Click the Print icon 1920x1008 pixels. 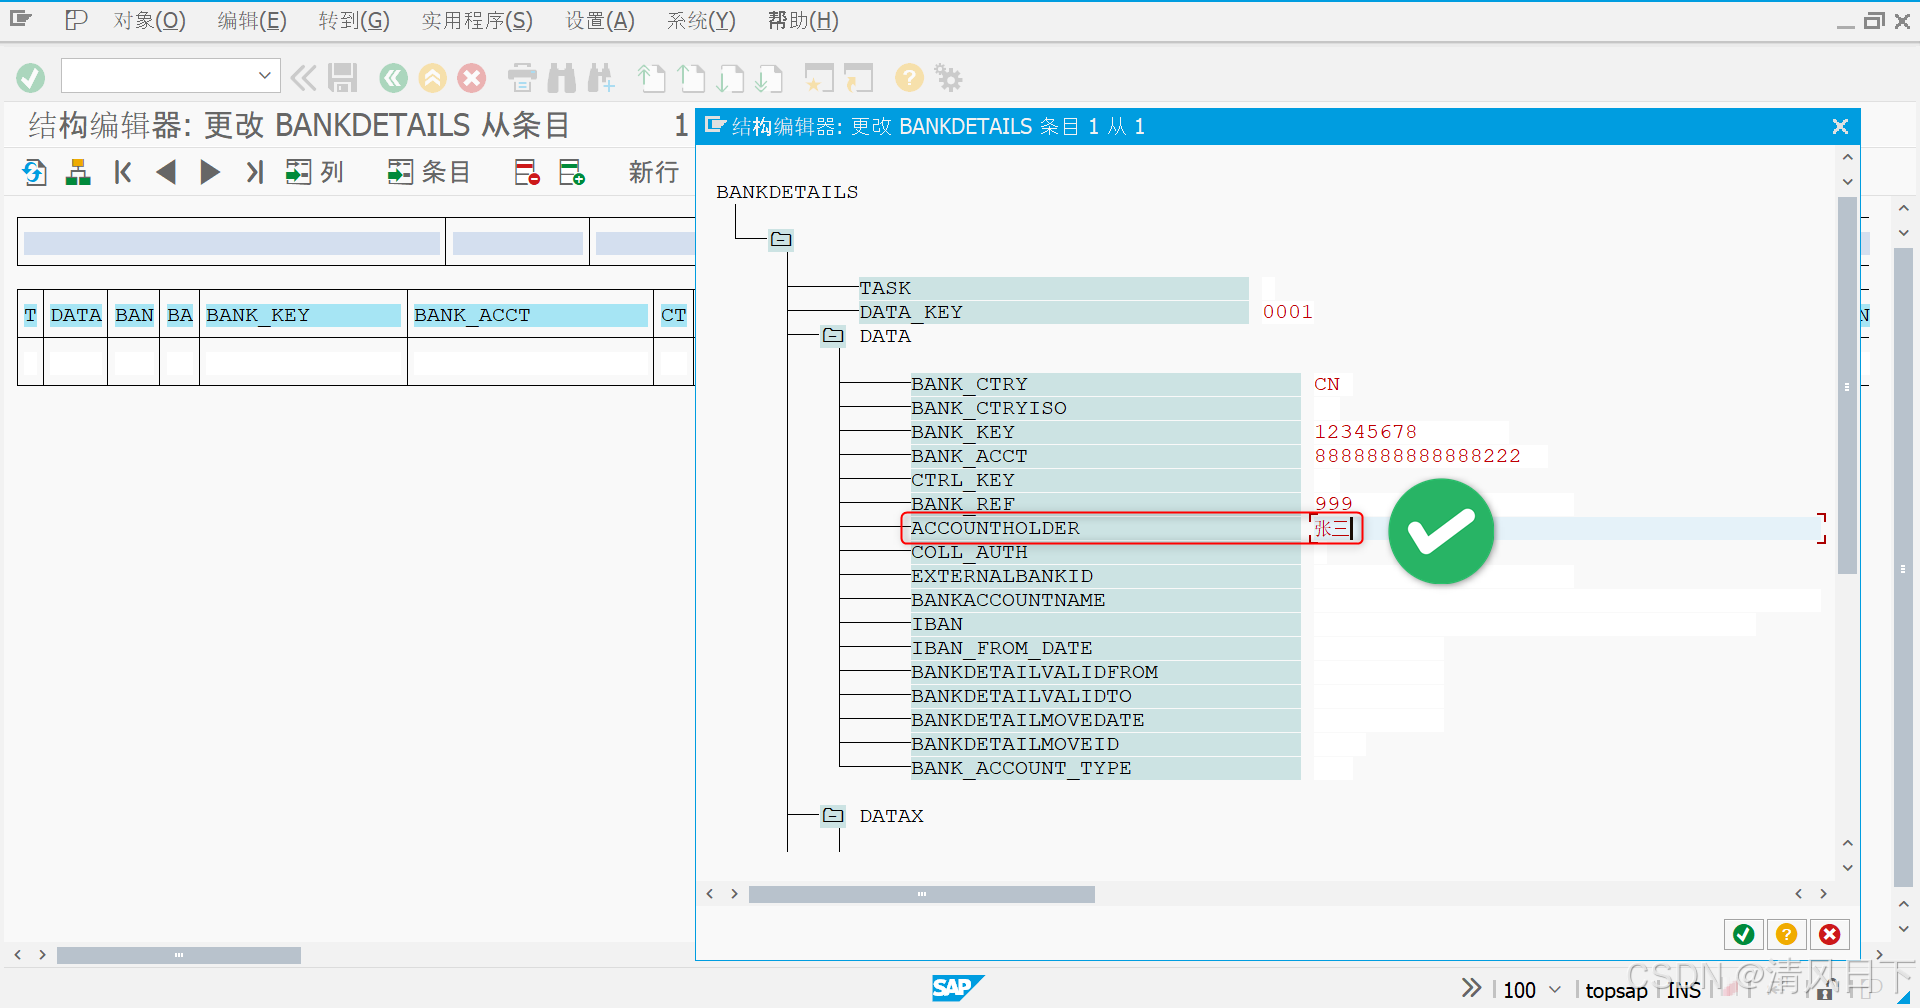[x=522, y=78]
